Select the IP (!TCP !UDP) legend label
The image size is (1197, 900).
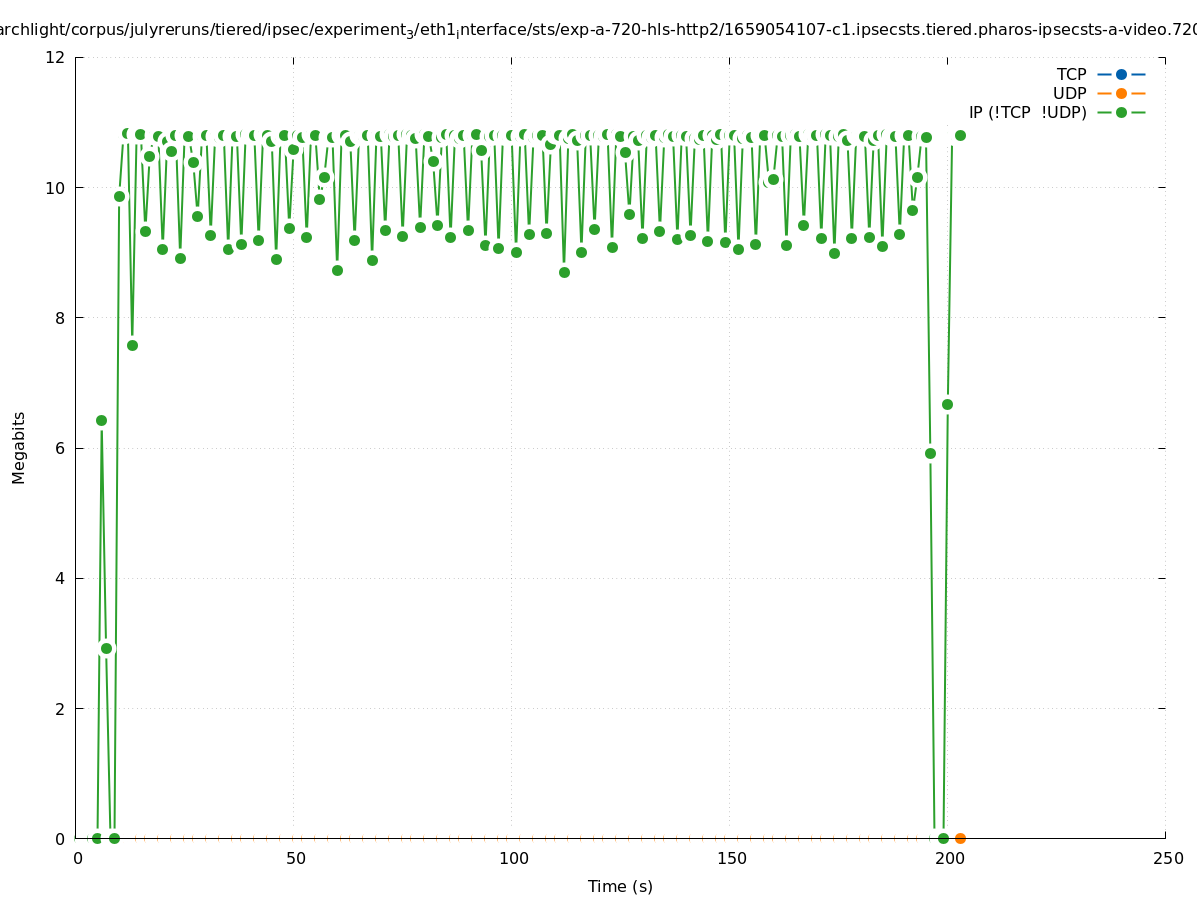tap(1027, 112)
